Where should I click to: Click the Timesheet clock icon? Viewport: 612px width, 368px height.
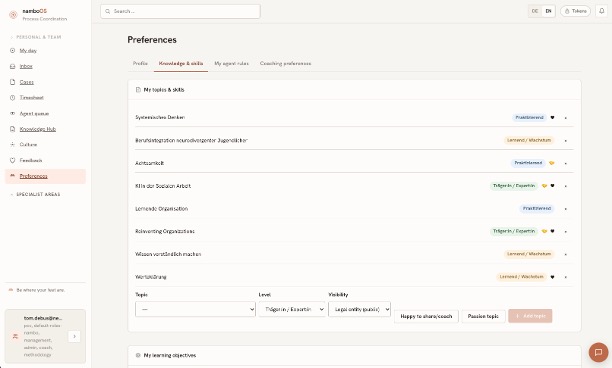tap(12, 98)
